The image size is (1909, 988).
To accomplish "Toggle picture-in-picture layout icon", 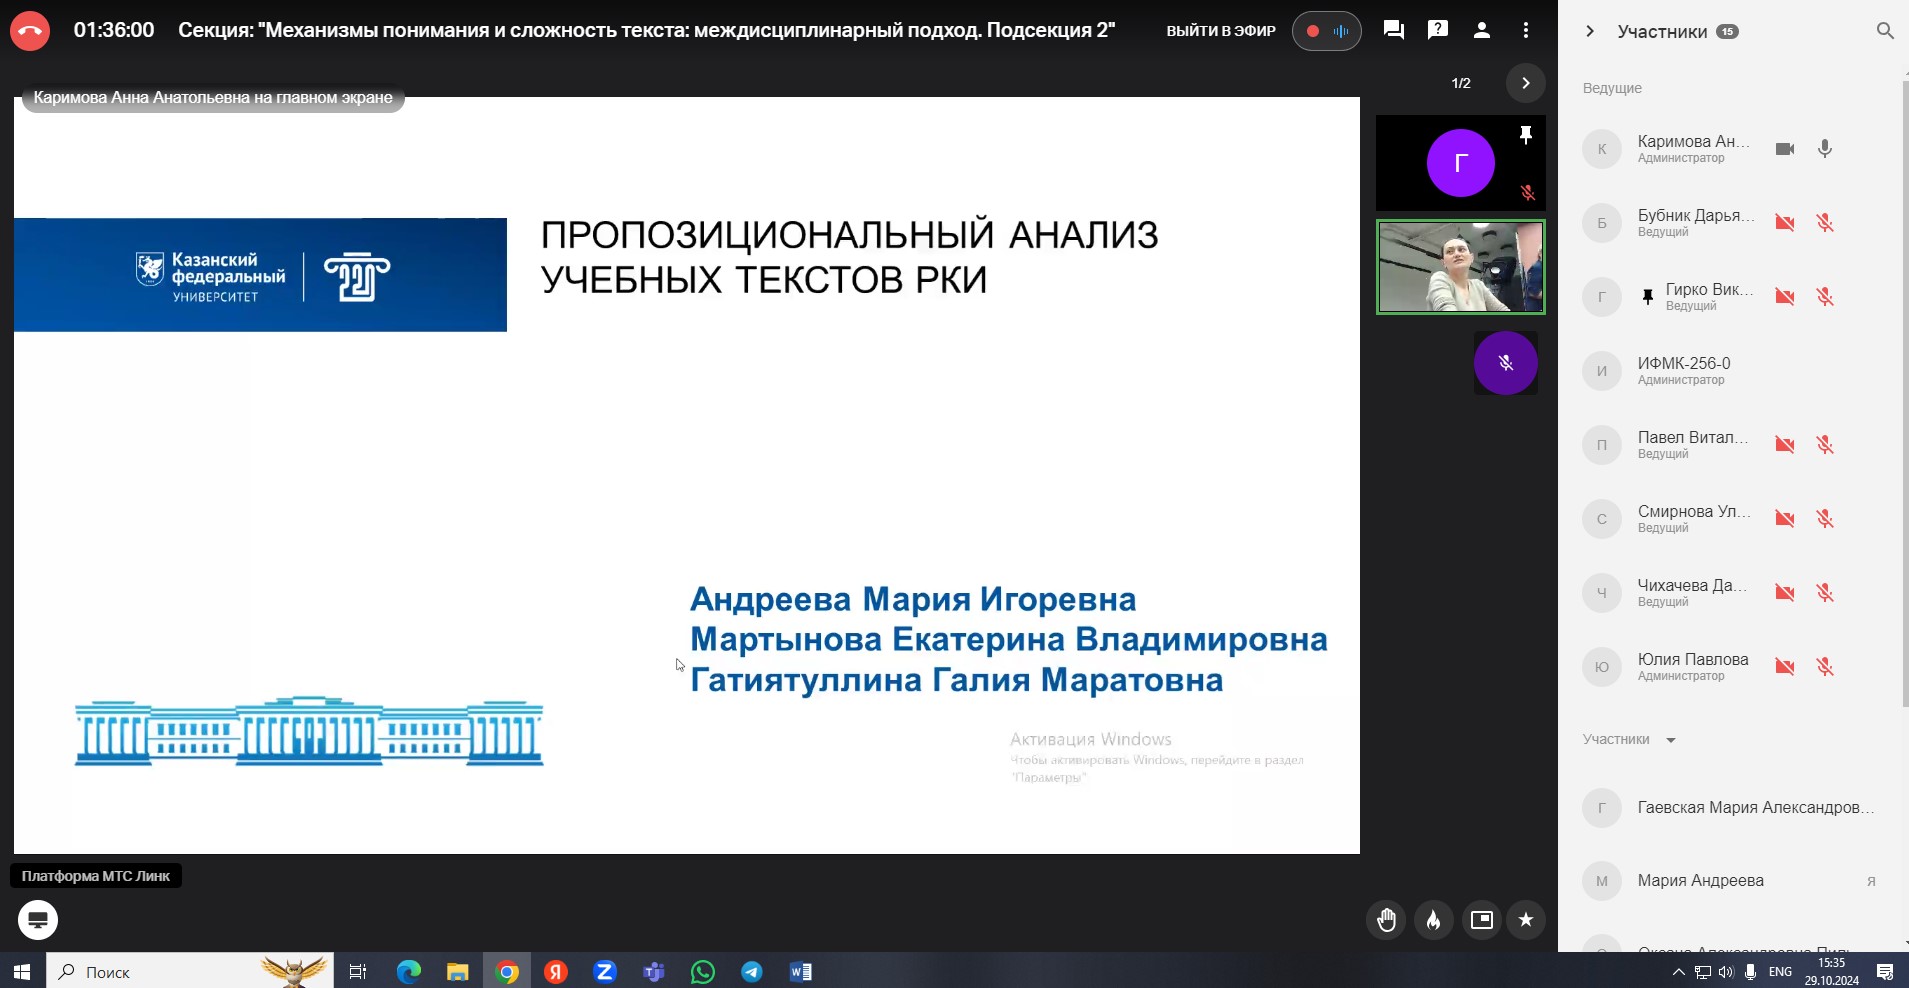I will click(1482, 920).
